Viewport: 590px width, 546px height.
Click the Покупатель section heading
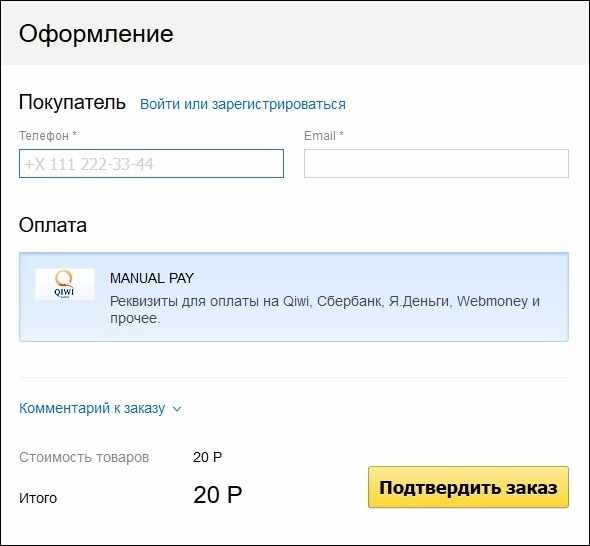tap(72, 102)
